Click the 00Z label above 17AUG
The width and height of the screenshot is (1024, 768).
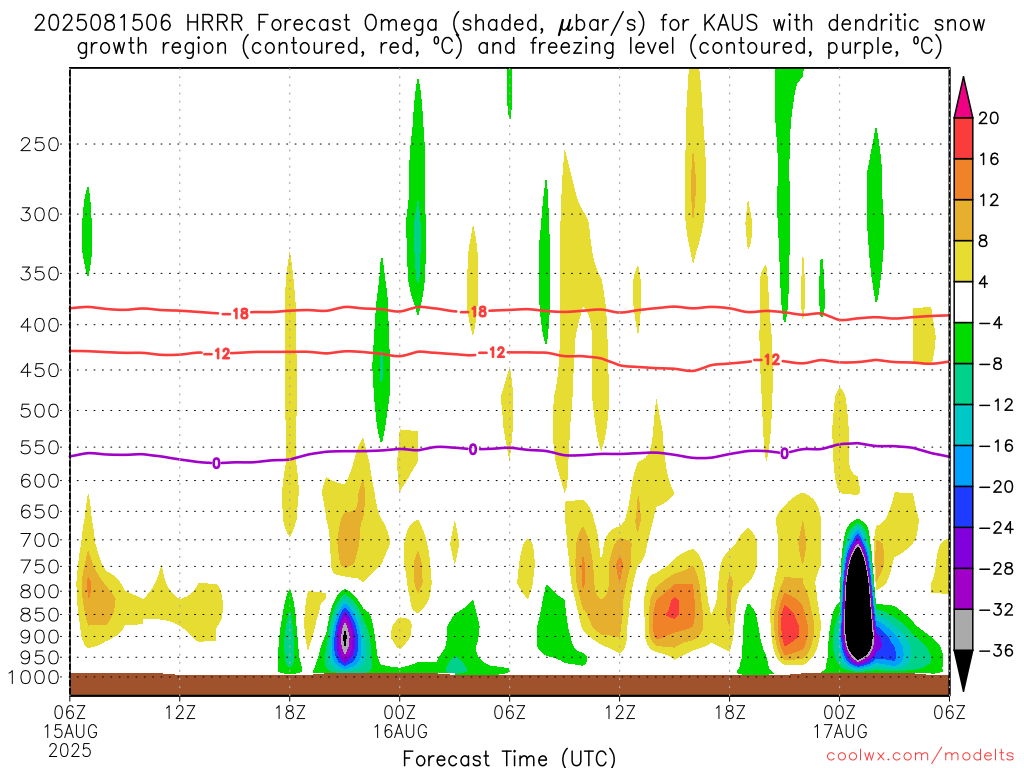point(840,712)
